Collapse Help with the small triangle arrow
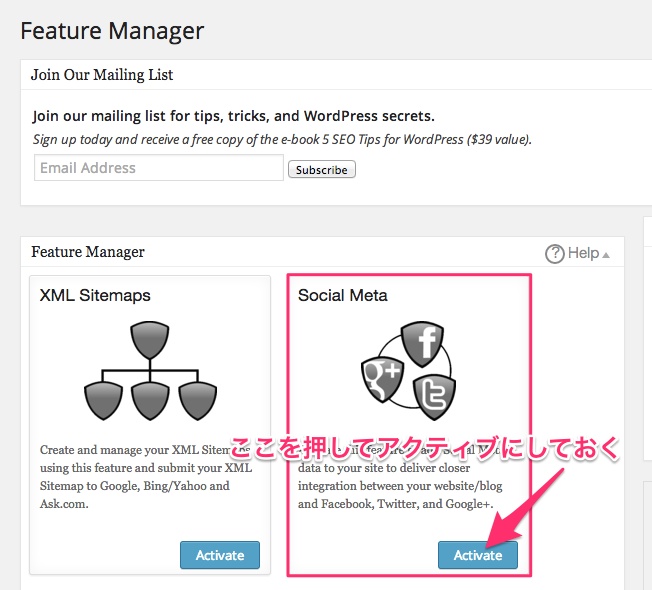This screenshot has height=590, width=652. point(606,255)
